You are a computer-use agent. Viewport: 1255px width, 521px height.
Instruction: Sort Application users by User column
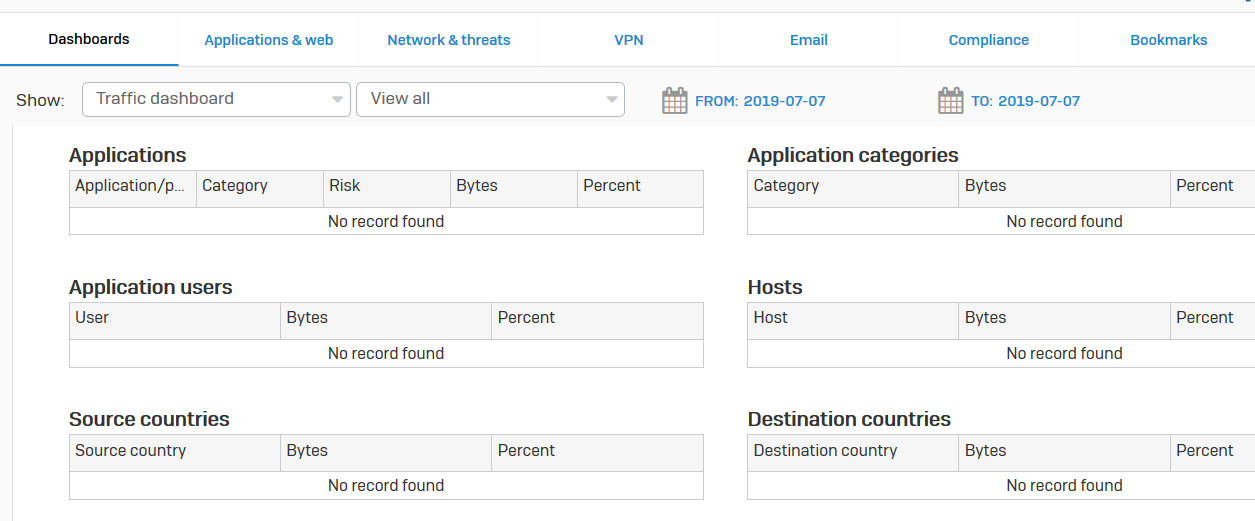[x=92, y=318]
